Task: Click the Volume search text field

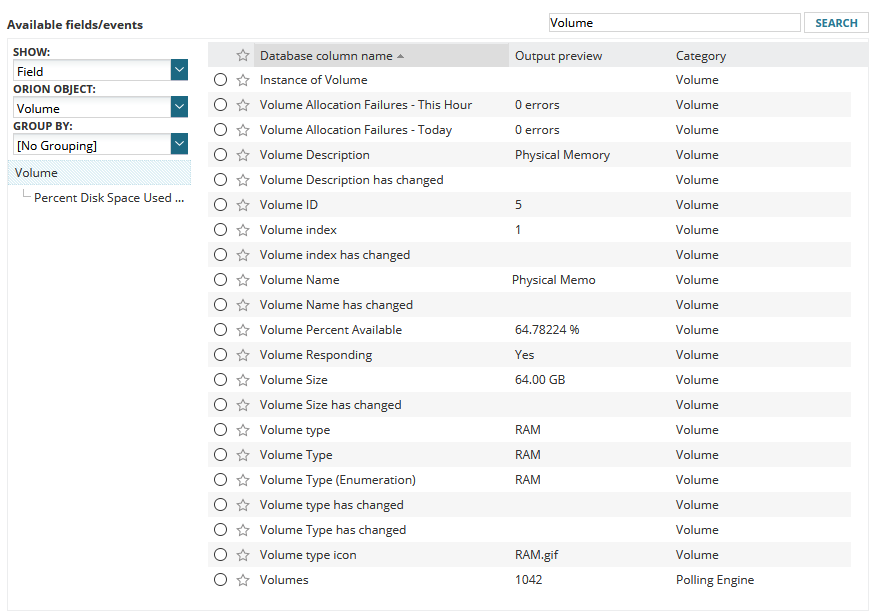Action: [674, 21]
